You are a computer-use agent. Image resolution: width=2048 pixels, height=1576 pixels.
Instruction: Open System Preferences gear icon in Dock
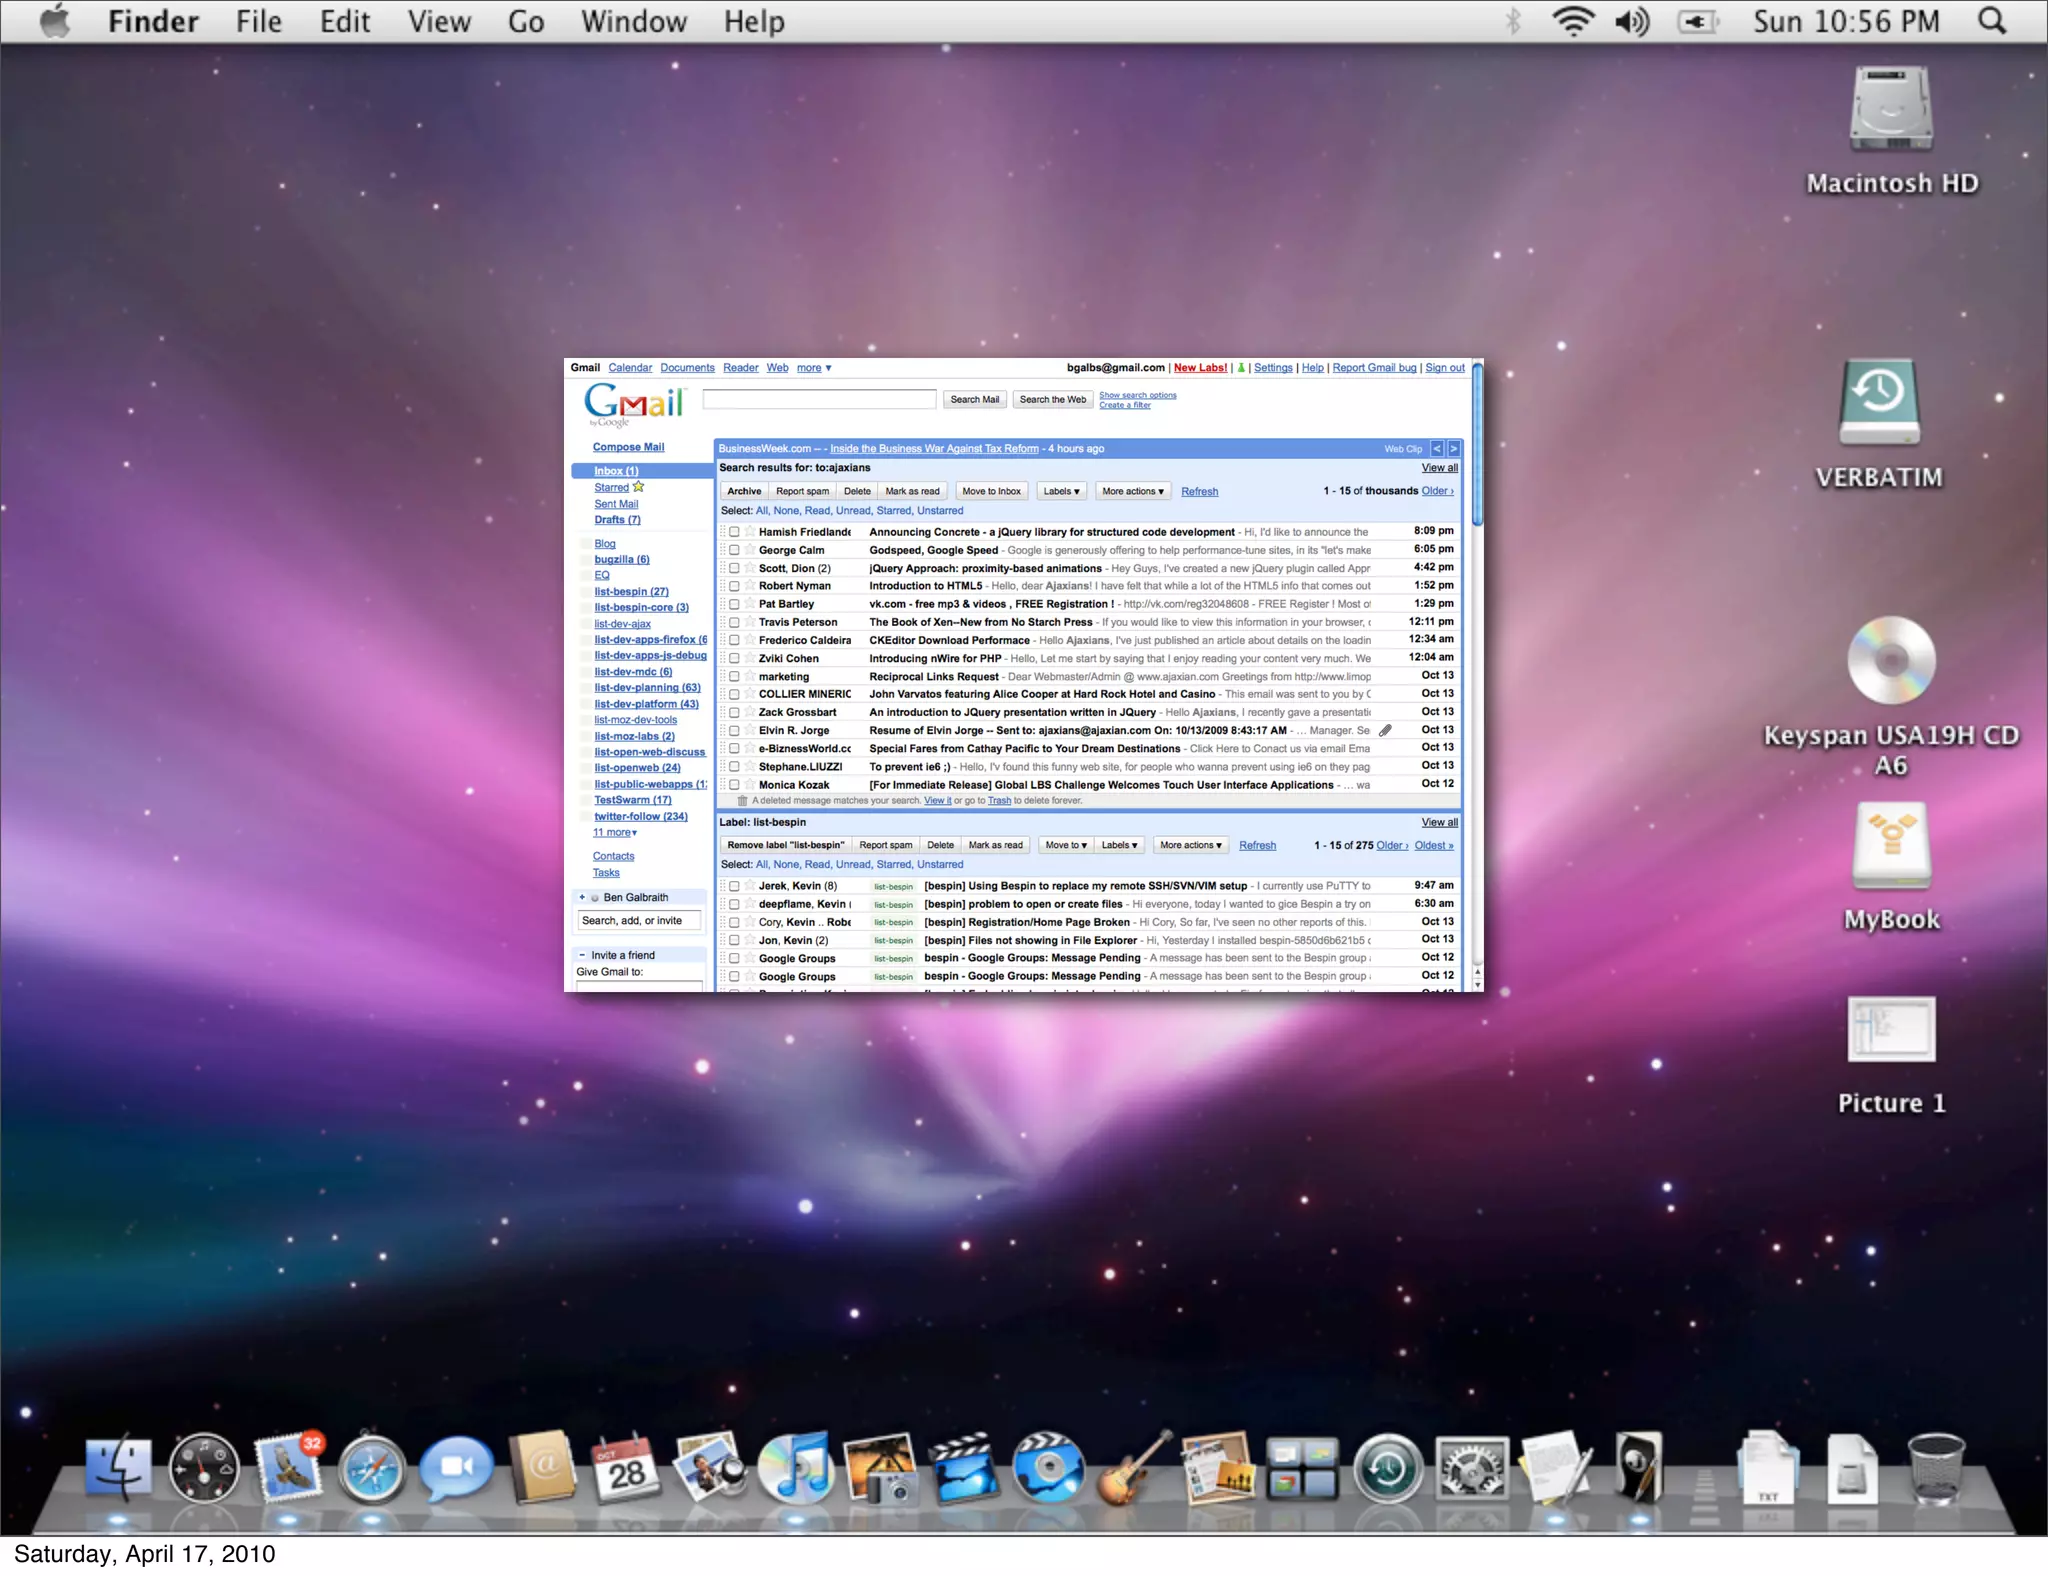coord(1471,1470)
